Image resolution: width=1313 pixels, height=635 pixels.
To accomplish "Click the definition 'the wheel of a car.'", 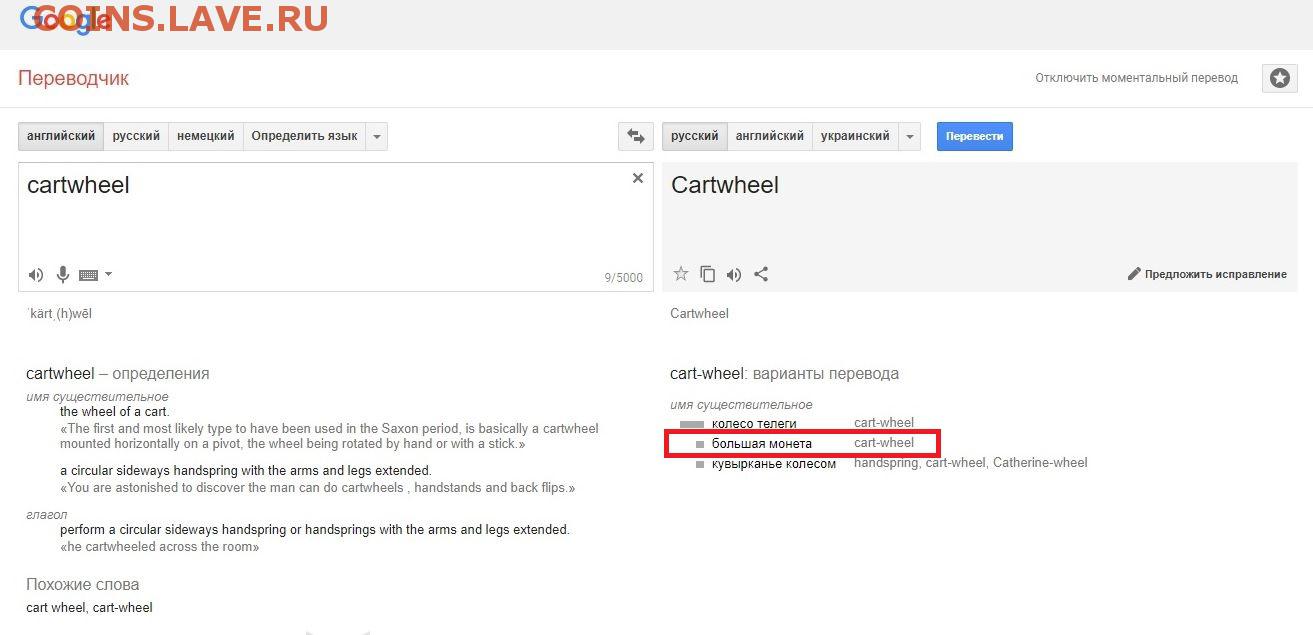I will coord(115,411).
